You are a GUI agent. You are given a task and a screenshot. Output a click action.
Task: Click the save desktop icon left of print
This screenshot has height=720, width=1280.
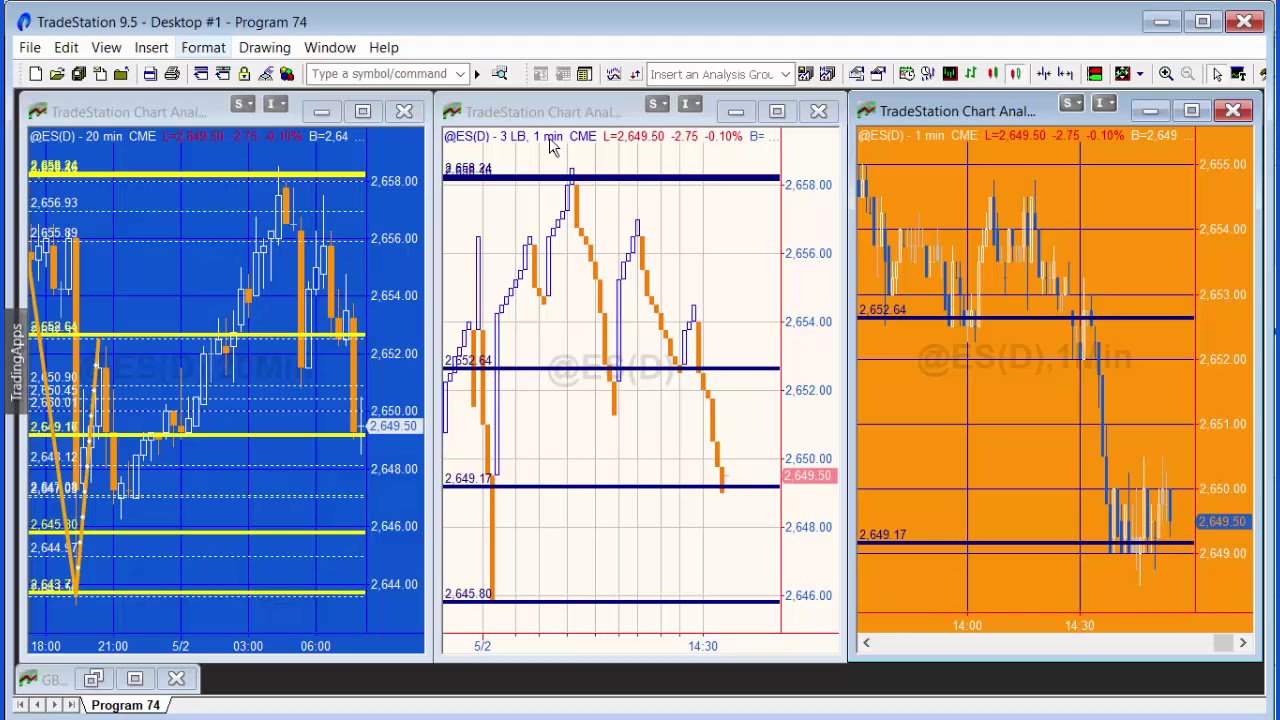pyautogui.click(x=150, y=74)
